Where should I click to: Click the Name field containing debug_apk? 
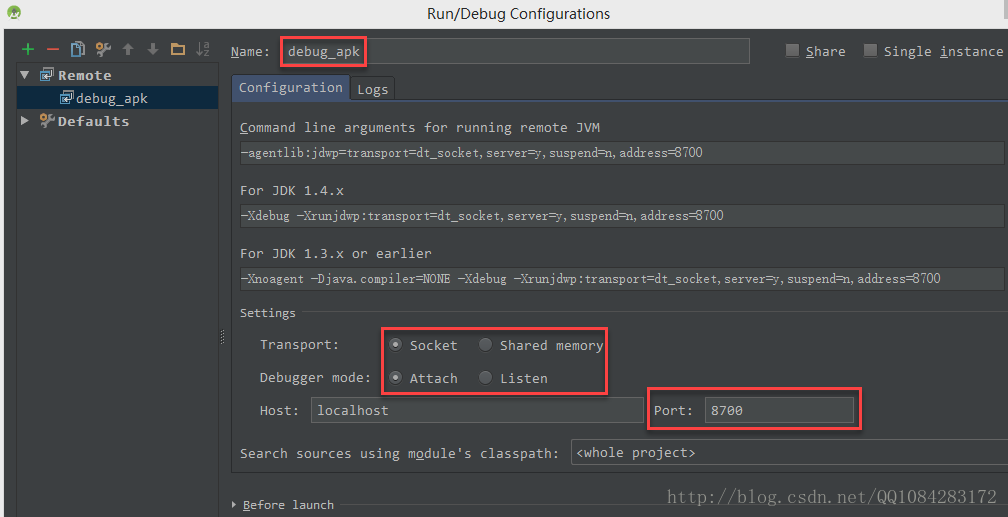[x=515, y=51]
